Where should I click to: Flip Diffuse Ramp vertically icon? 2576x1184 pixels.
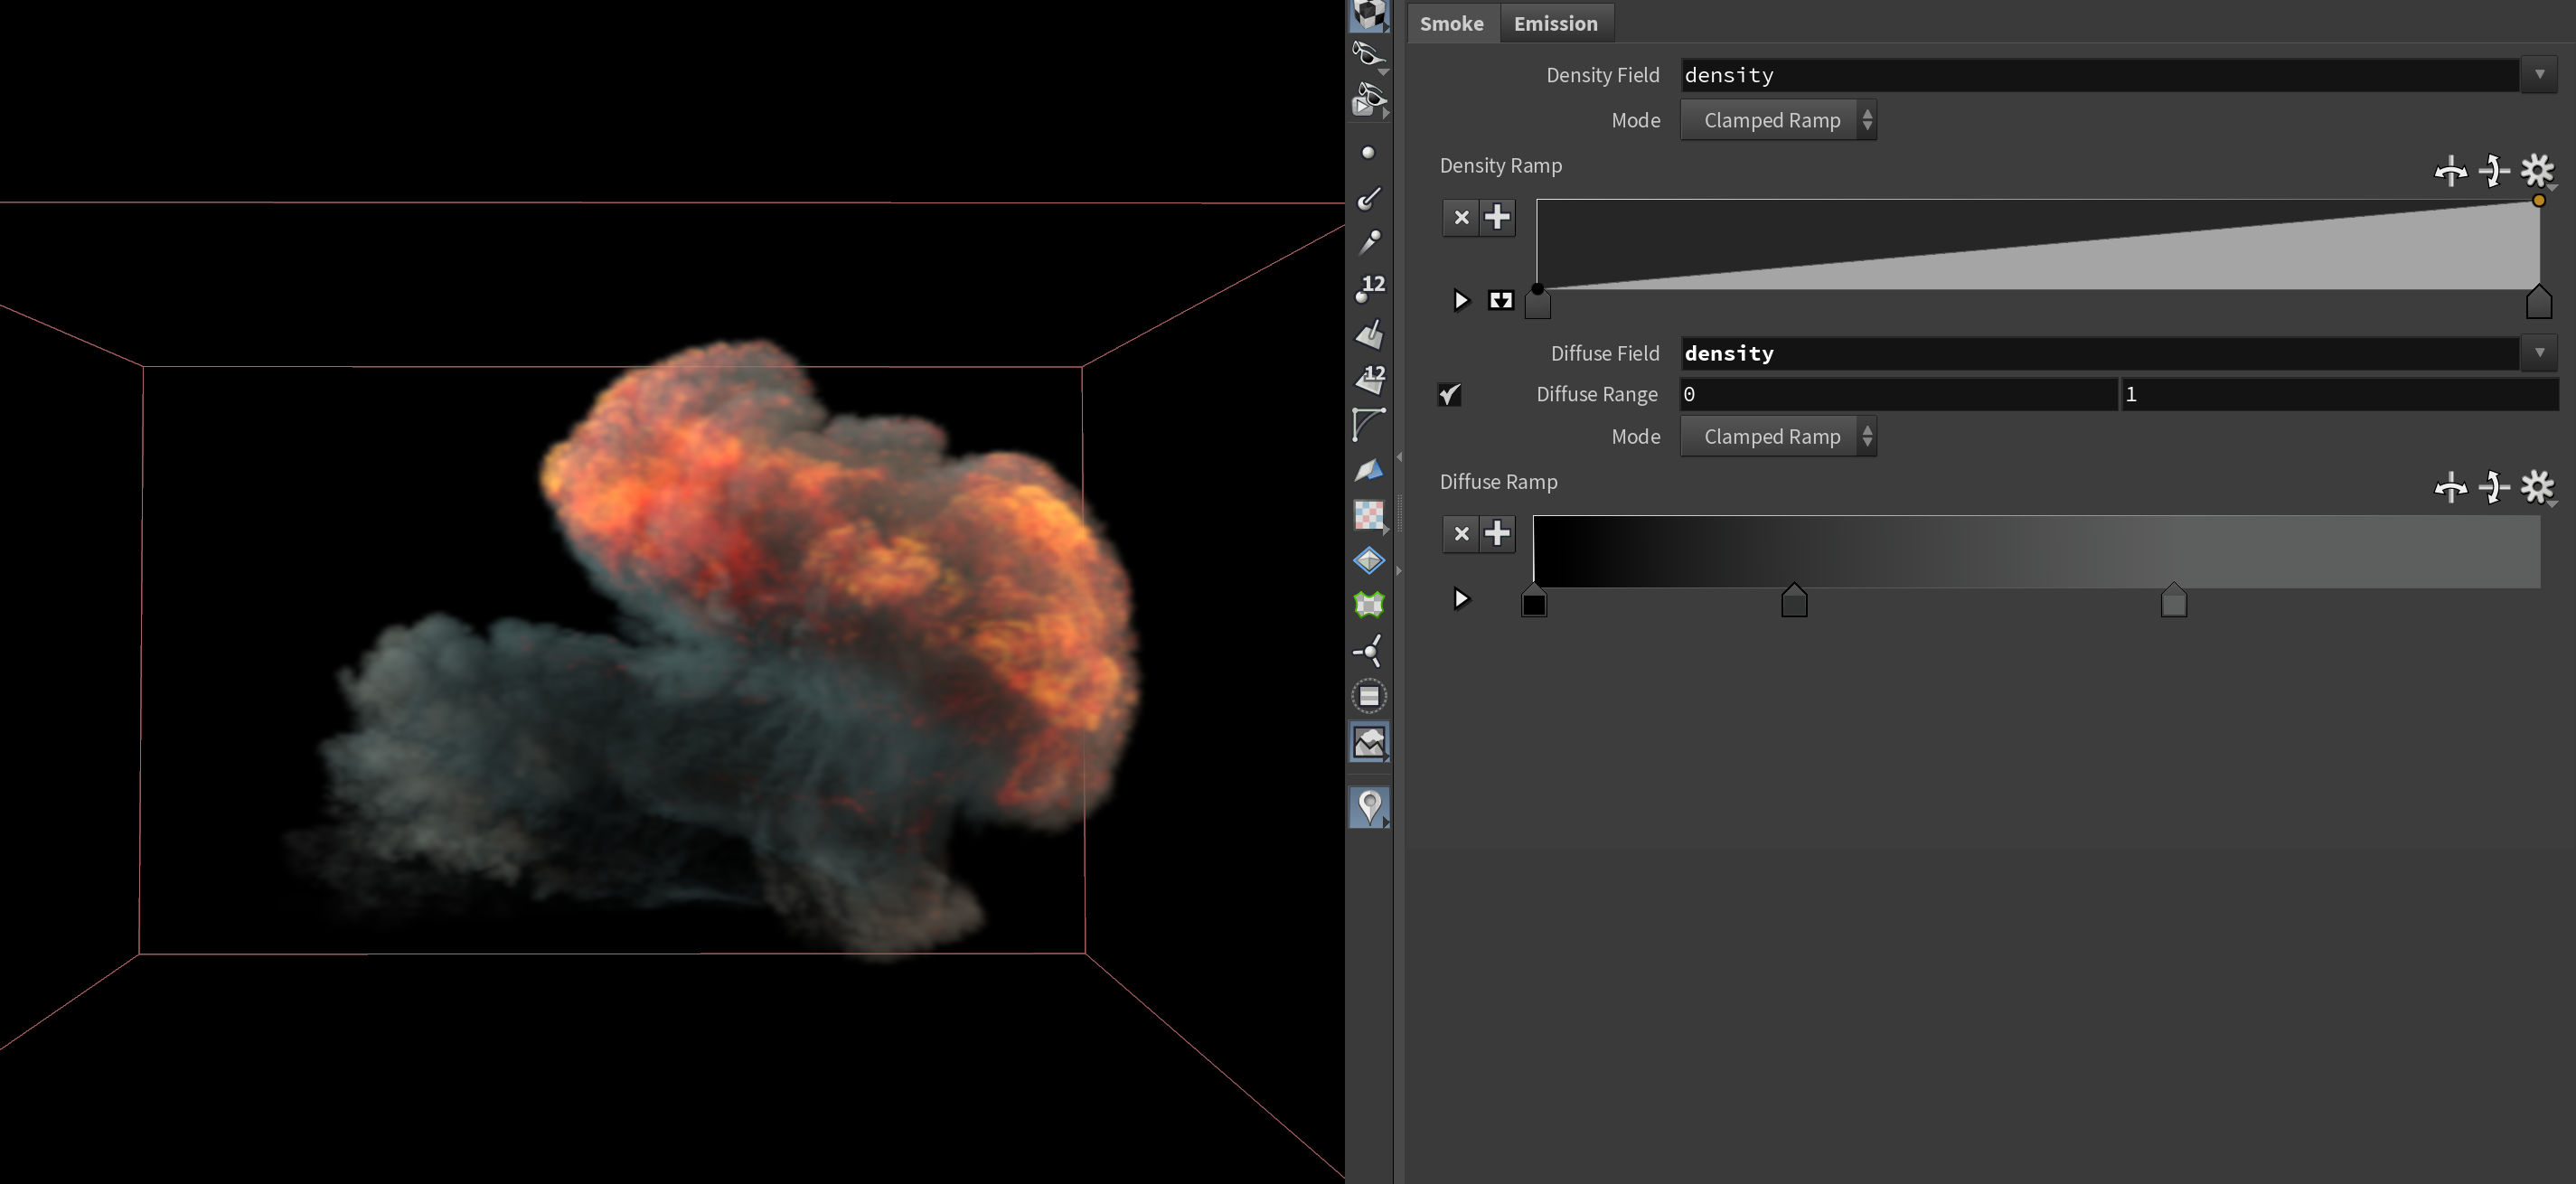coord(2494,488)
